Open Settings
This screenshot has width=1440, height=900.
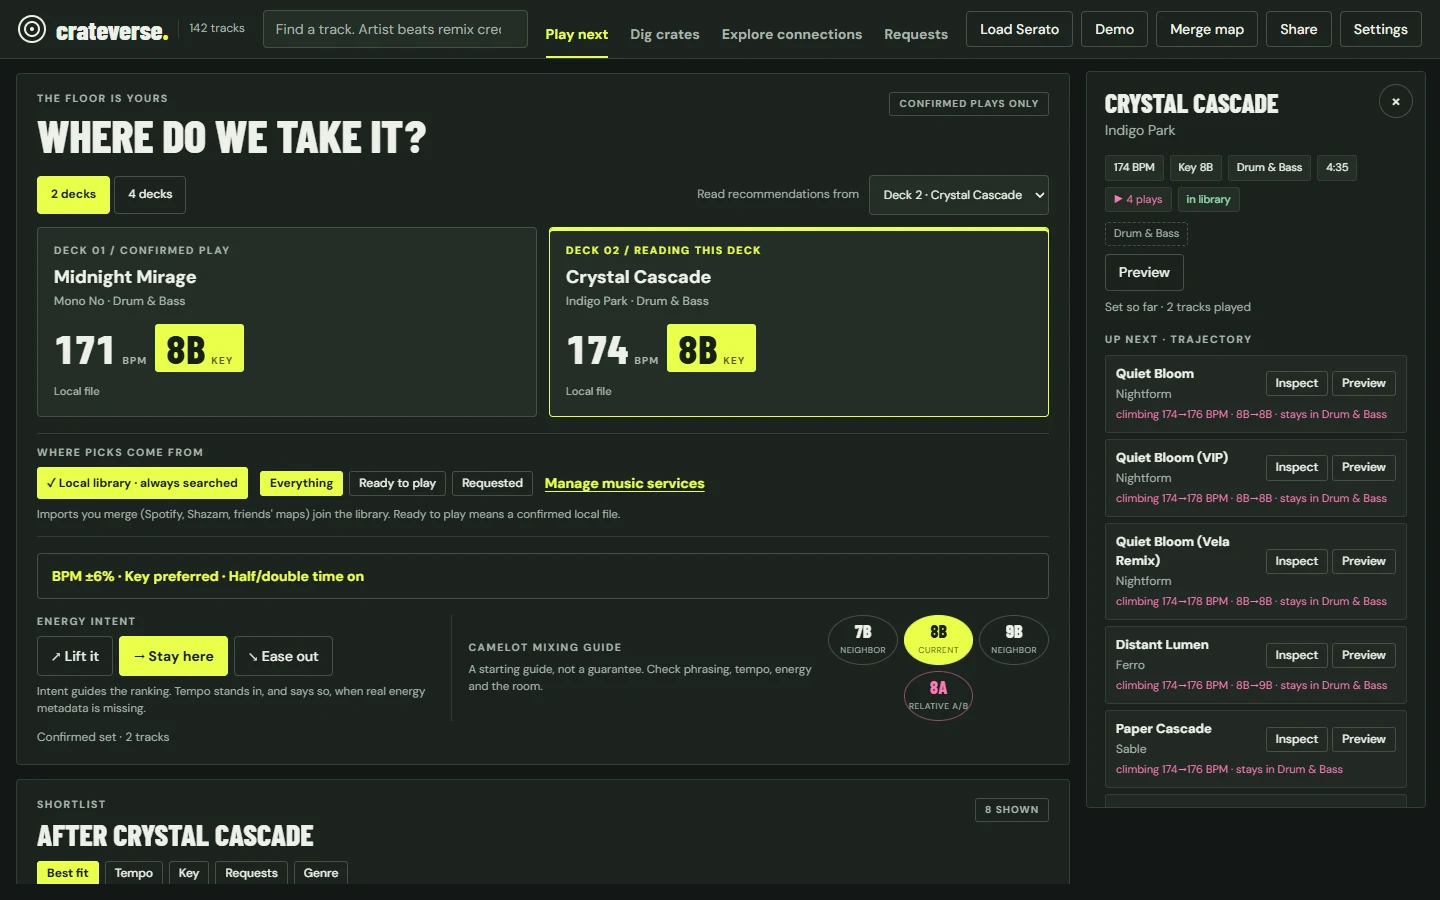click(1380, 29)
